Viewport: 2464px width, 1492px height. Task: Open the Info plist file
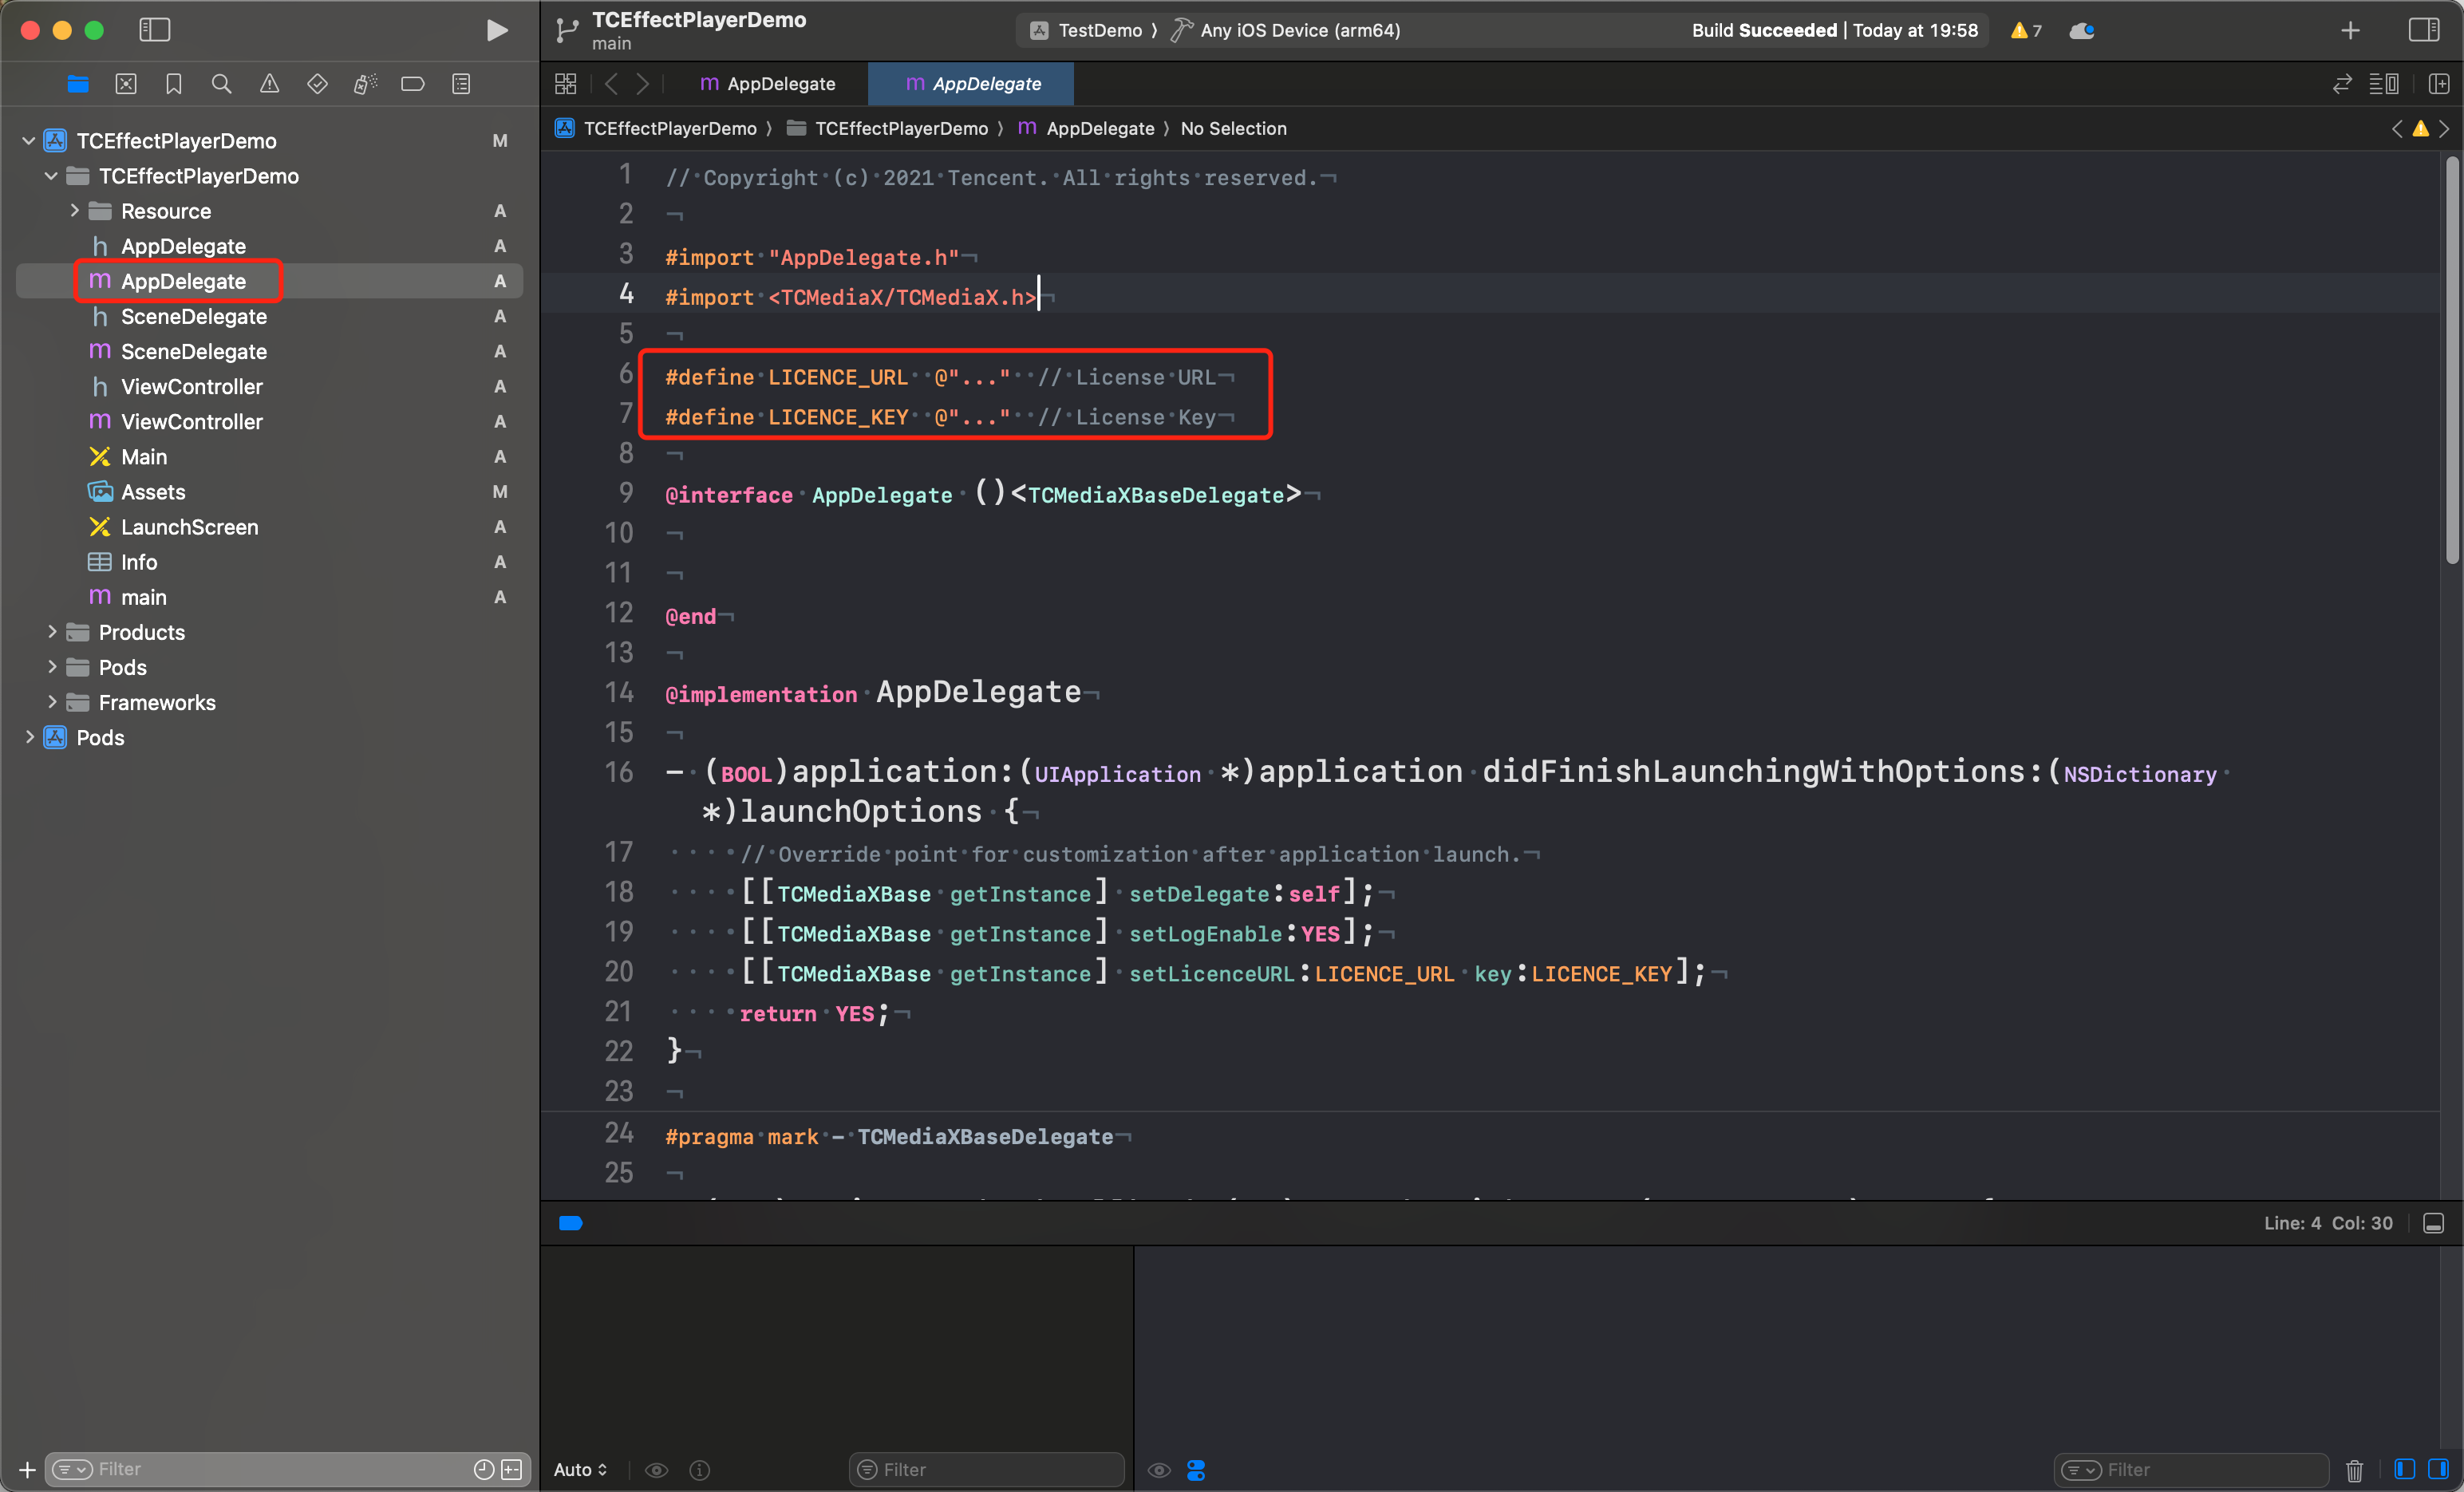coord(270,562)
